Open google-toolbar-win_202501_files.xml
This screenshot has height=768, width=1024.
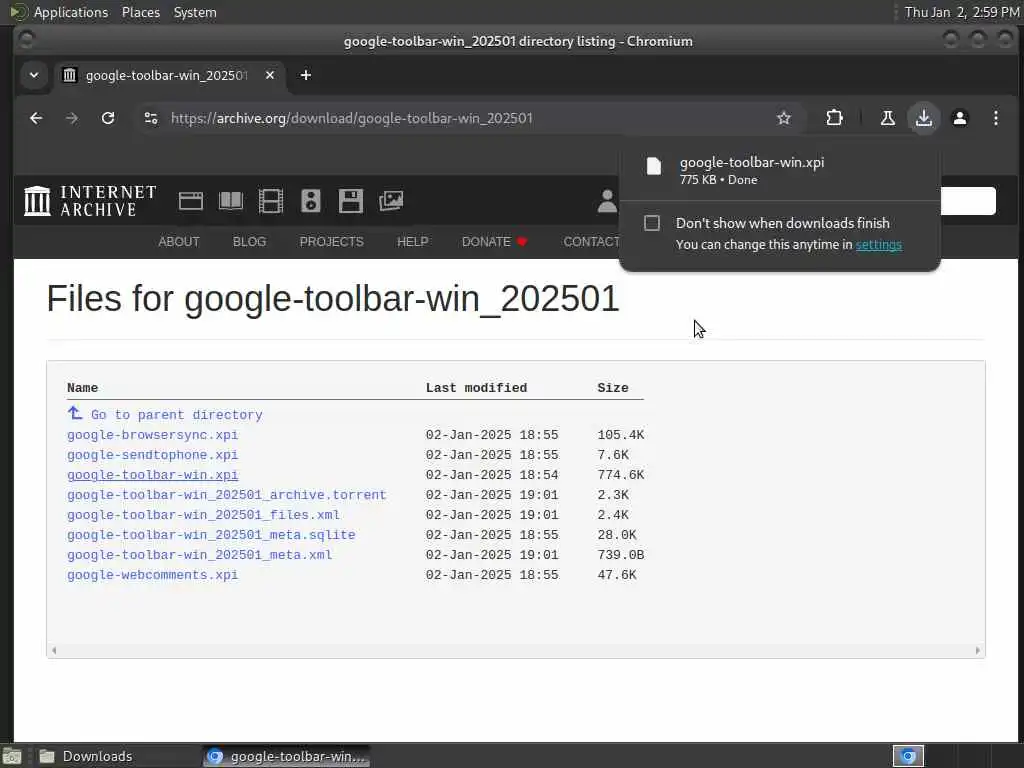(x=203, y=515)
